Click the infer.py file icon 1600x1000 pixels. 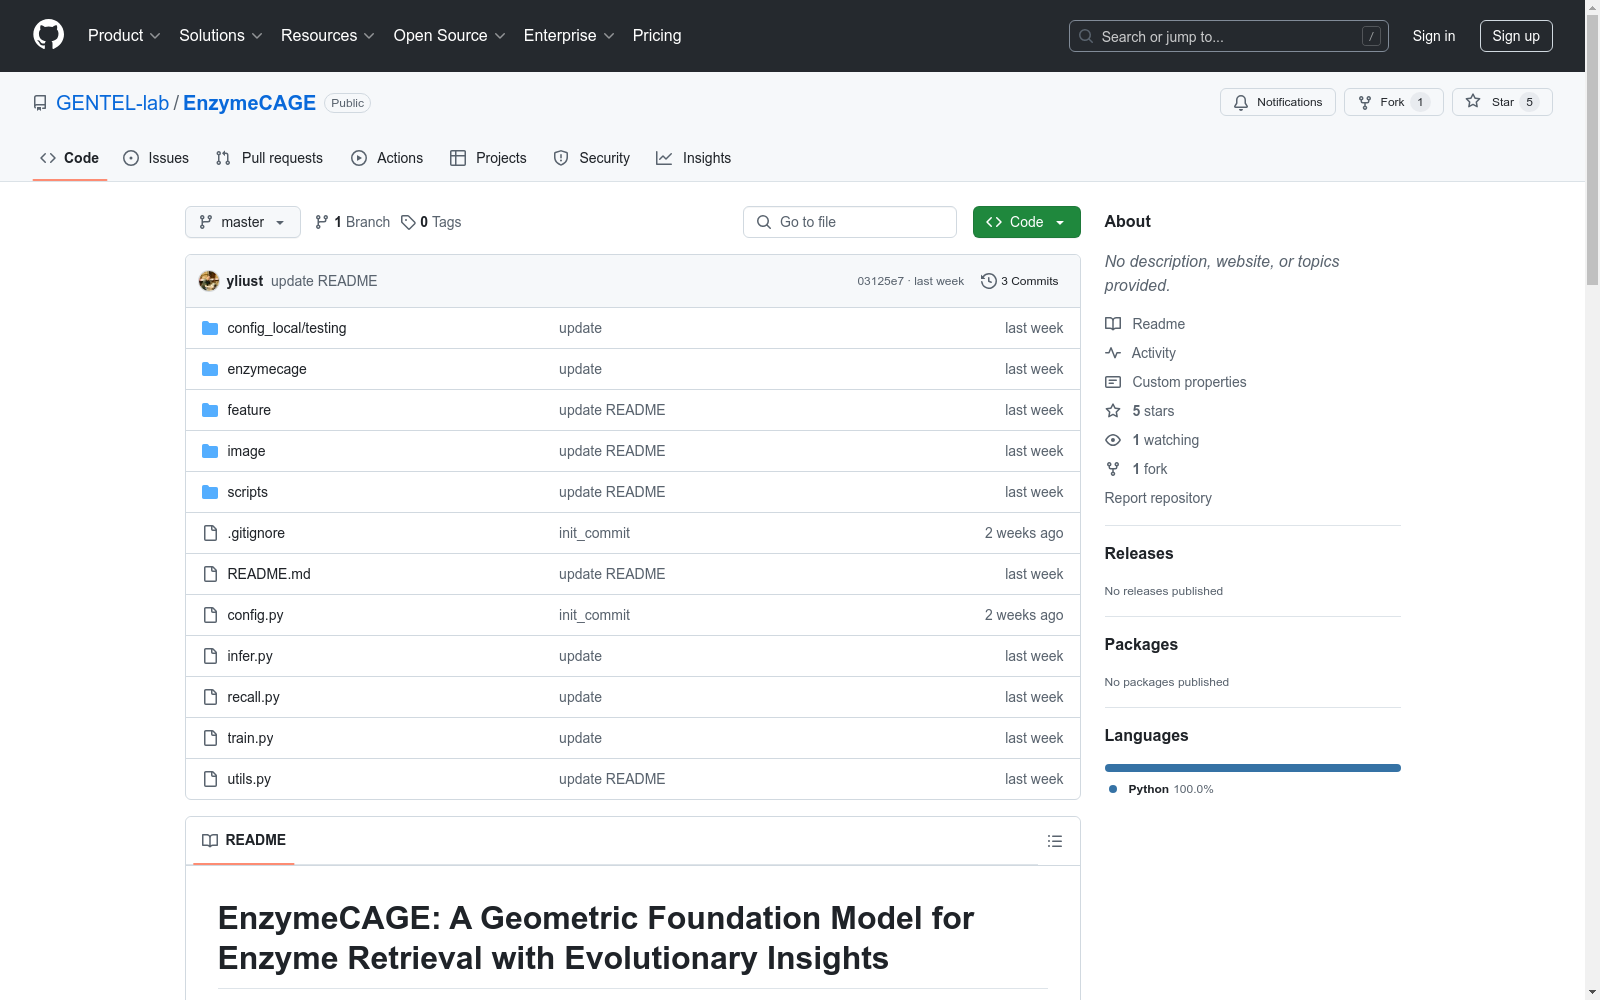coord(210,656)
